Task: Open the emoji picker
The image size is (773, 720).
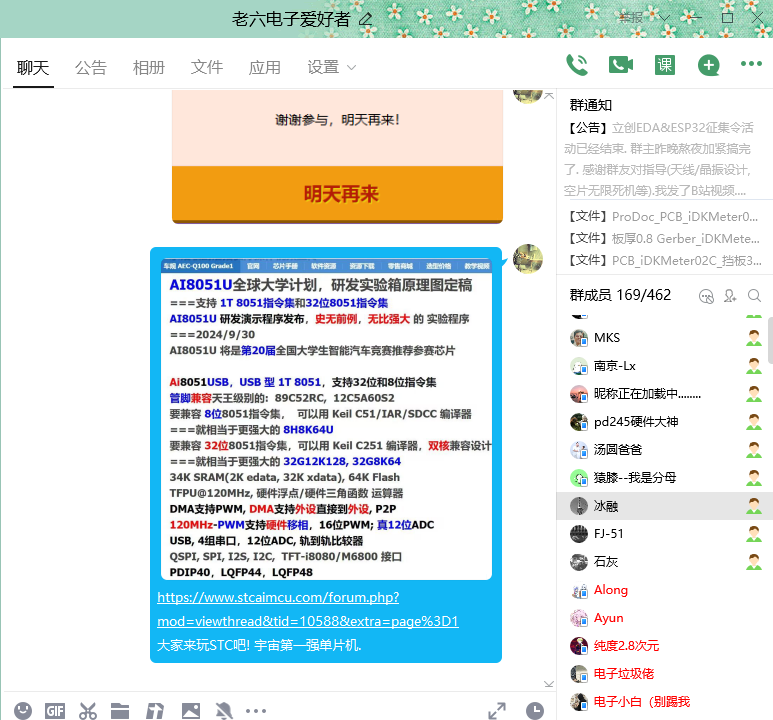Action: pyautogui.click(x=22, y=711)
